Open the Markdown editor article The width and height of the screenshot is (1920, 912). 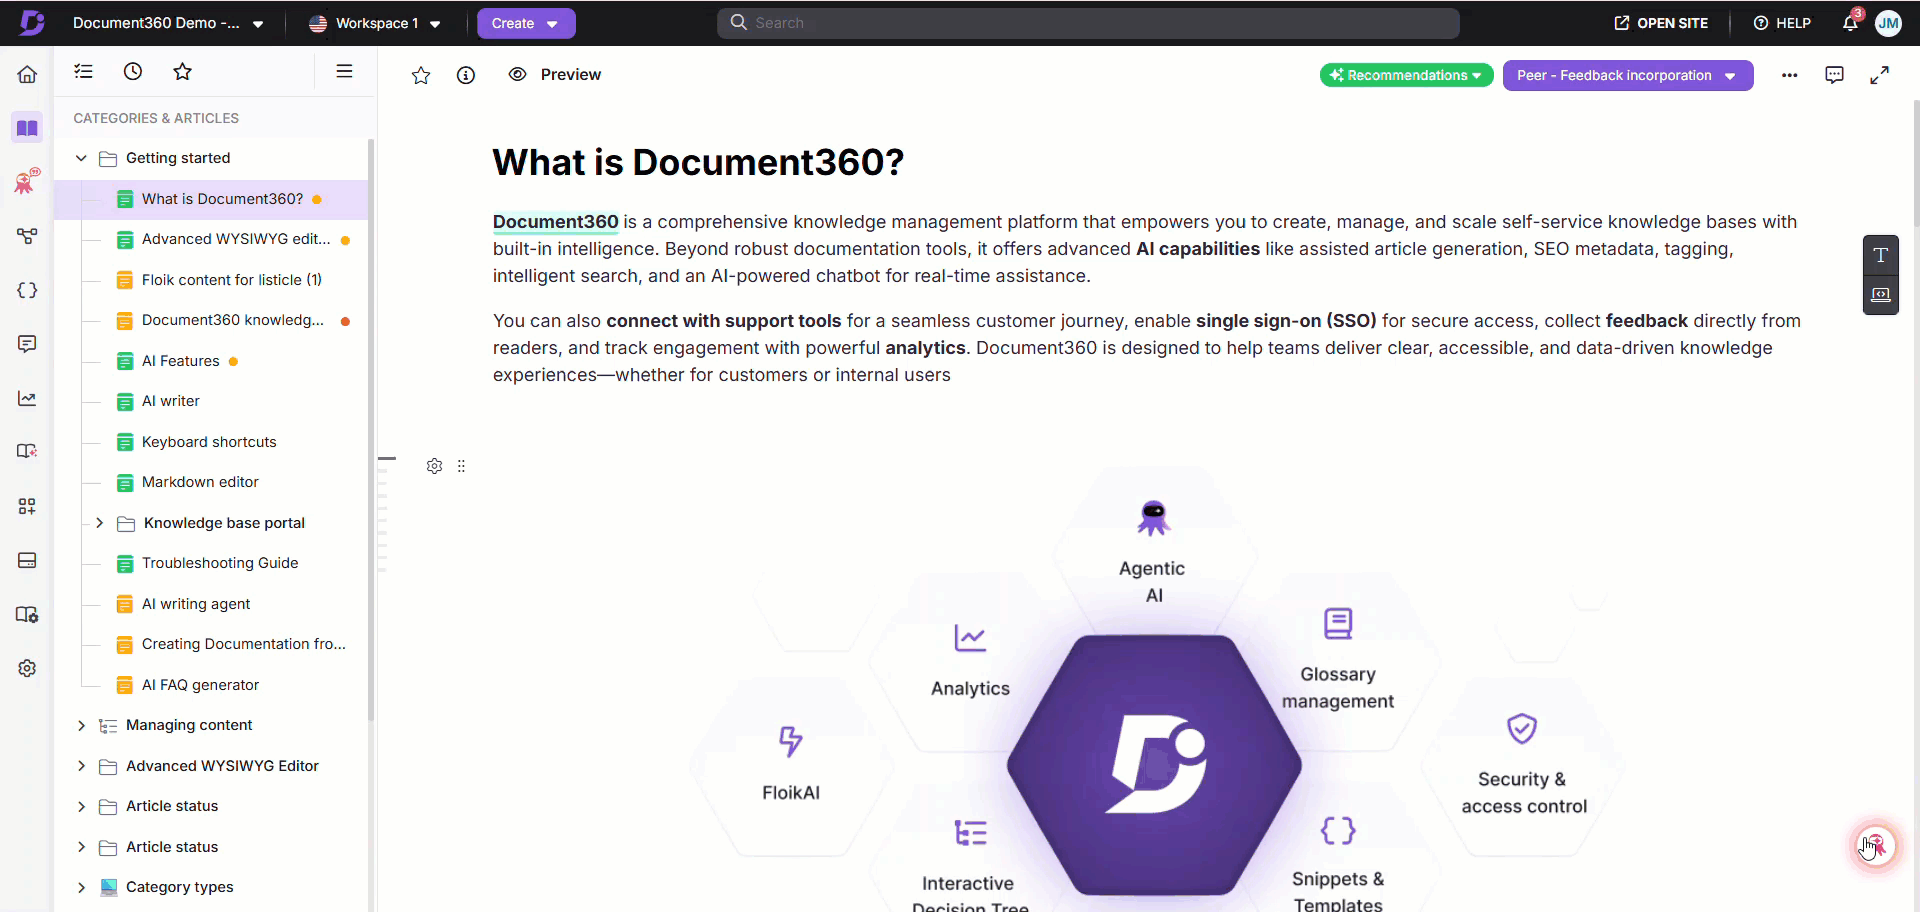[200, 482]
